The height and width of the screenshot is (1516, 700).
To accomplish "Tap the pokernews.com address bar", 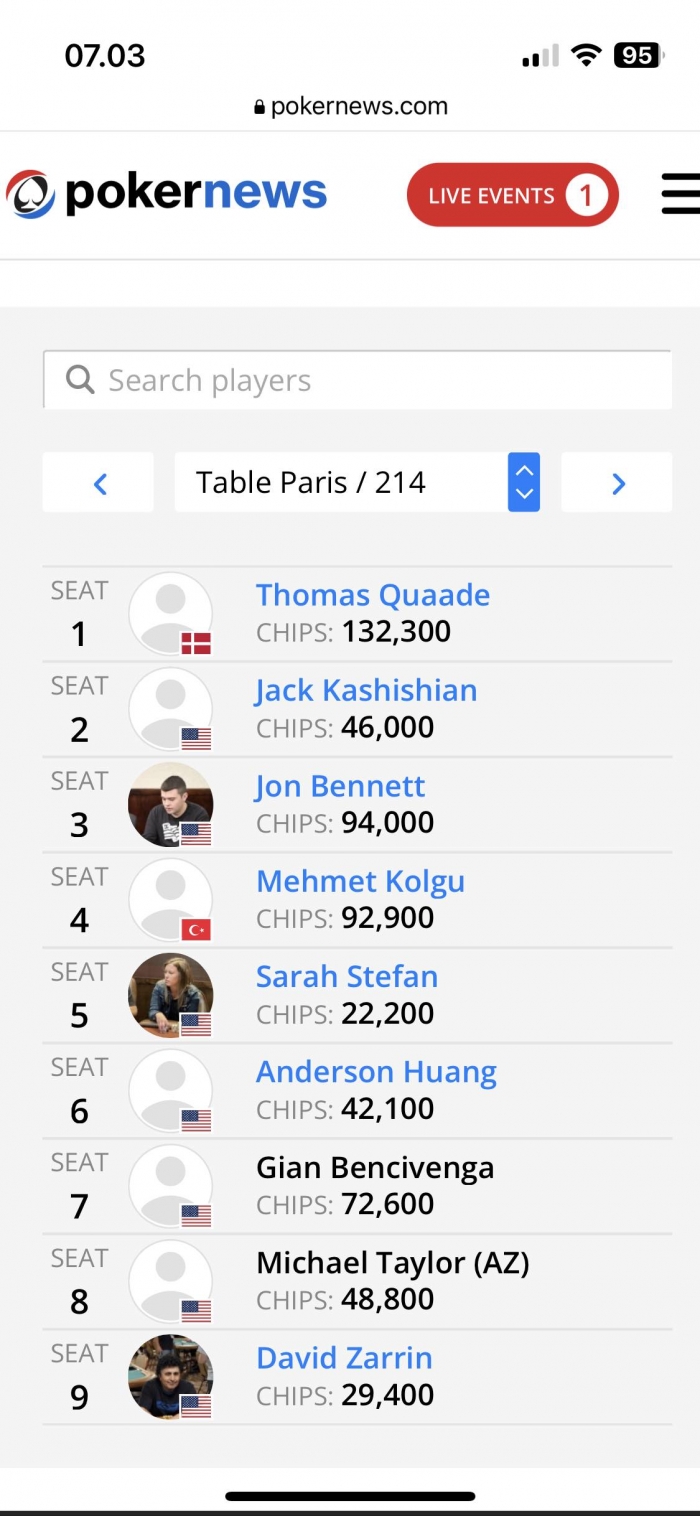I will 350,107.
